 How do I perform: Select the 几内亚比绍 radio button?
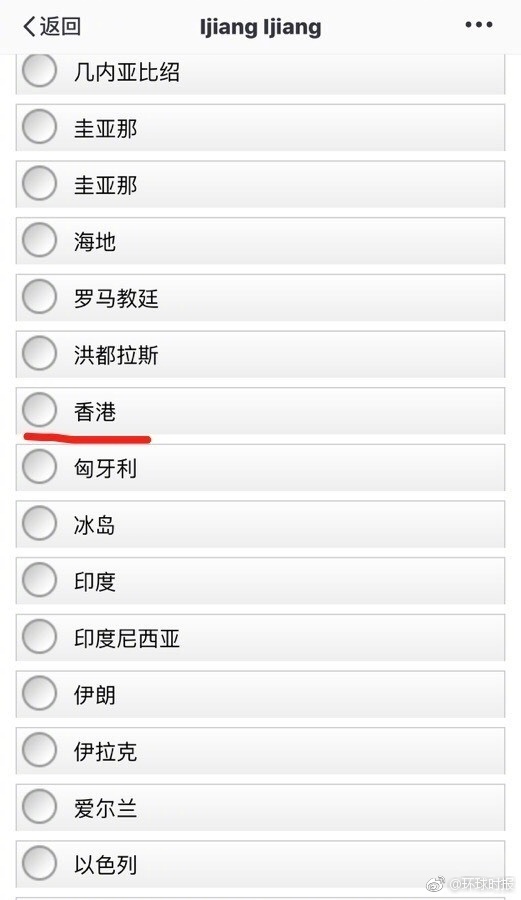click(39, 70)
